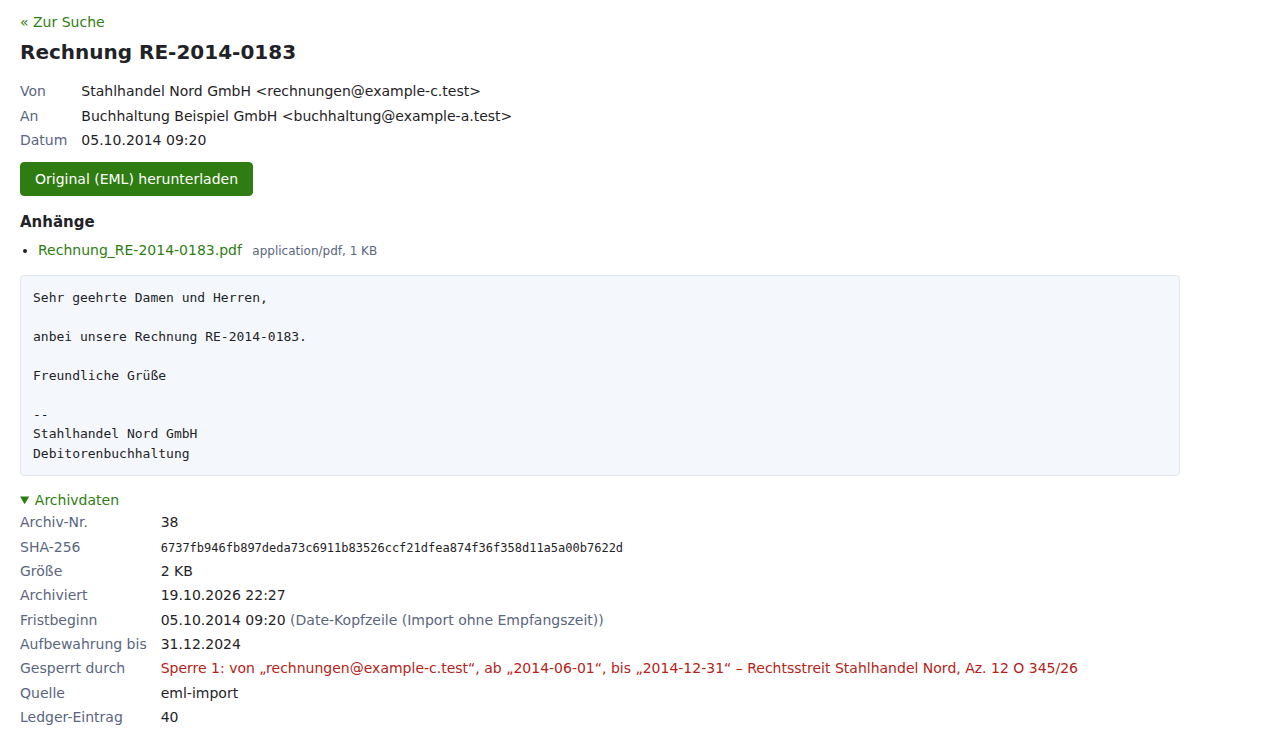Click the Datum value 05.10.2014 09:20

[144, 140]
